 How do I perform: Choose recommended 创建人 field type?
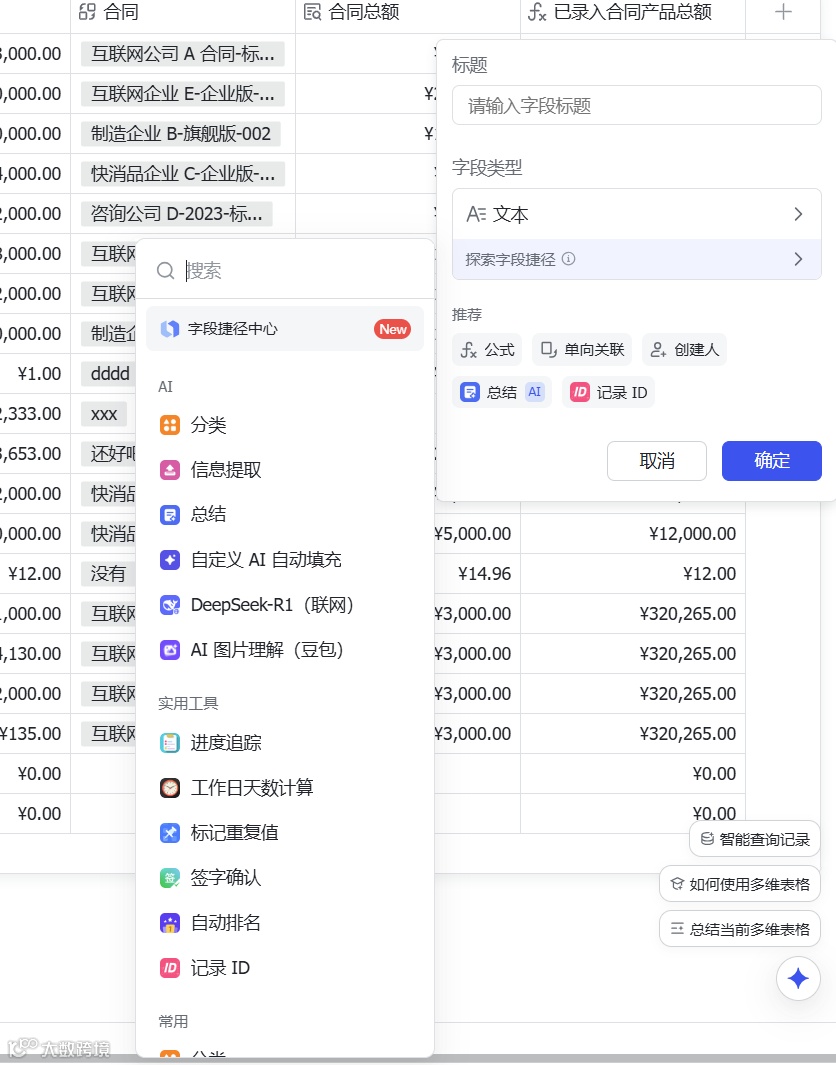coord(685,350)
